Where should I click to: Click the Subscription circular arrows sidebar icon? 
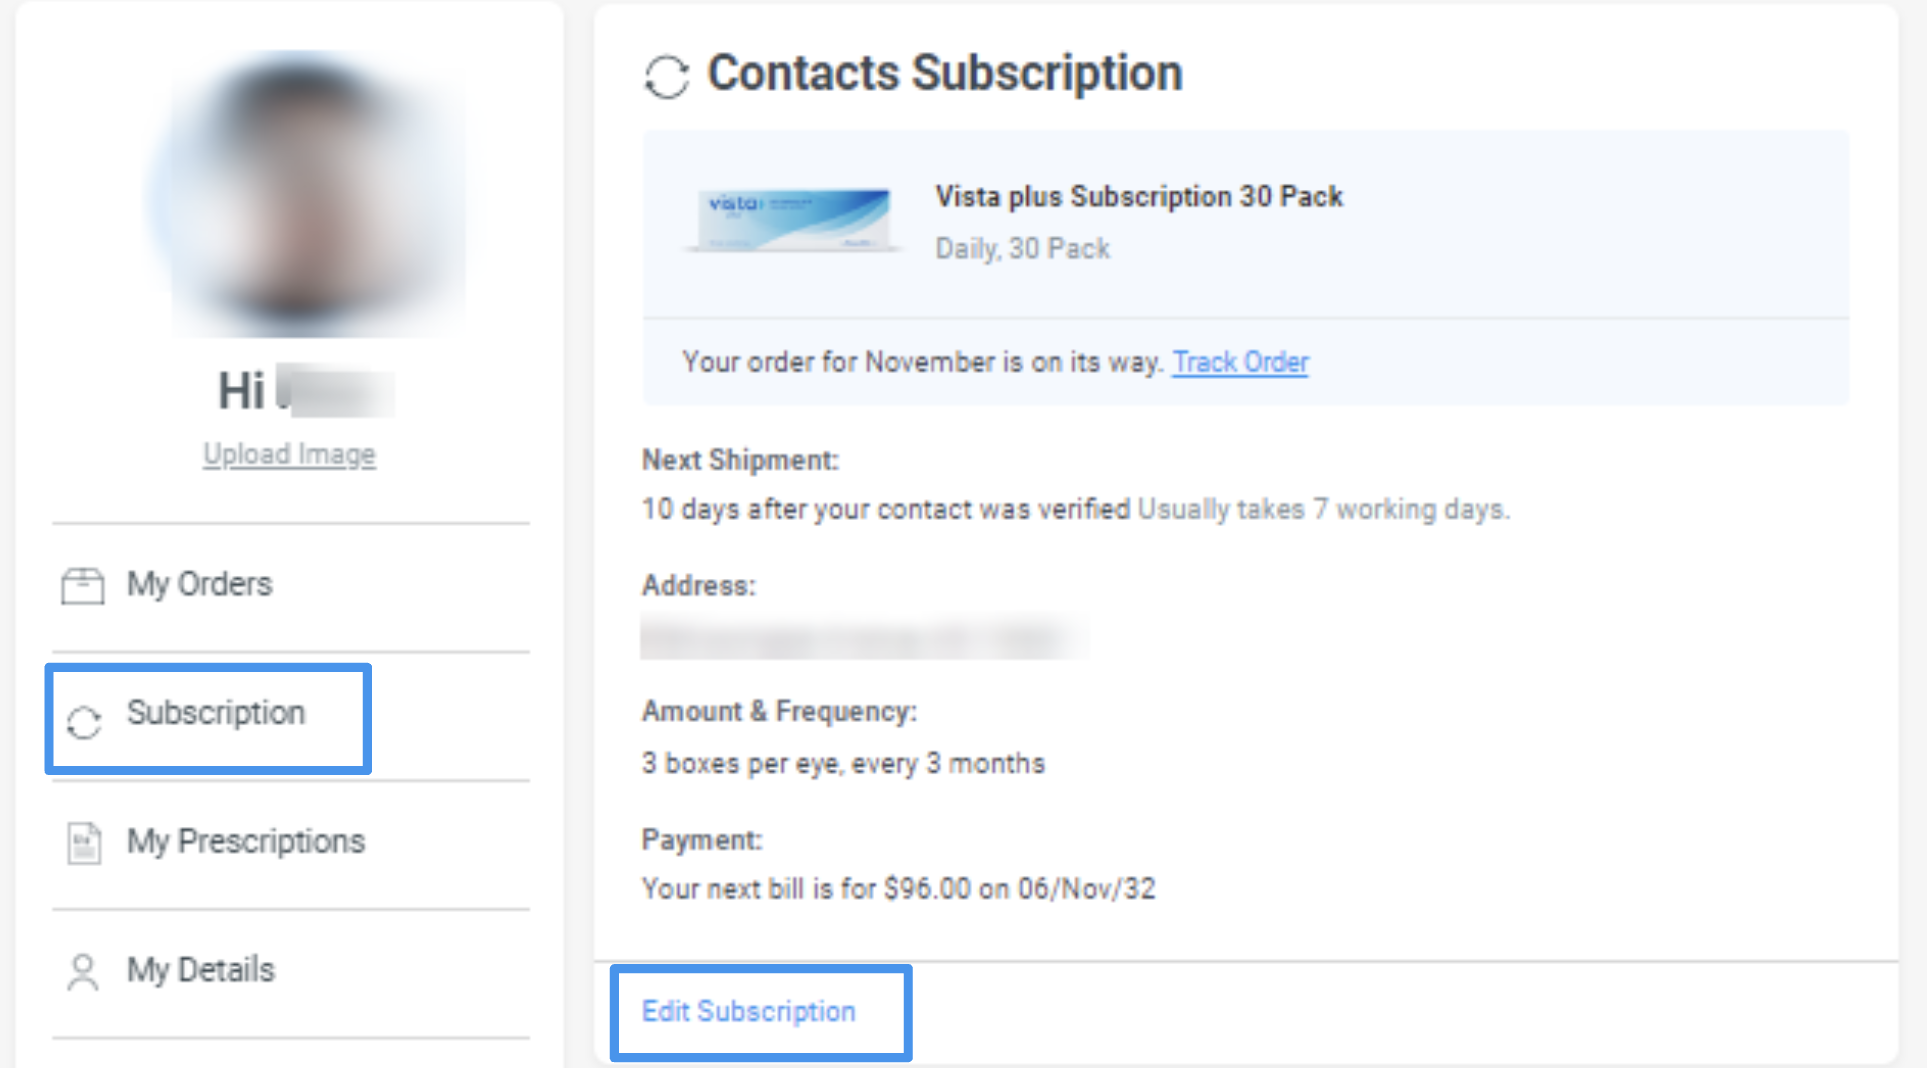[84, 722]
